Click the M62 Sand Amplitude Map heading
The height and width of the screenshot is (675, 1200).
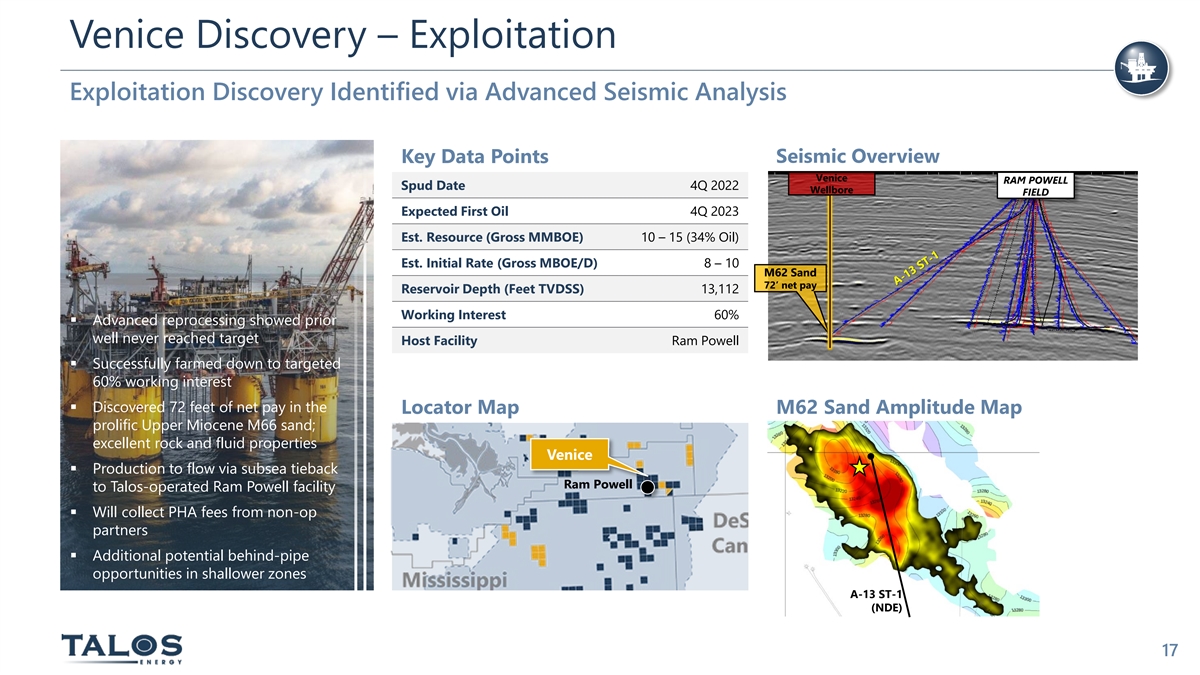[898, 407]
